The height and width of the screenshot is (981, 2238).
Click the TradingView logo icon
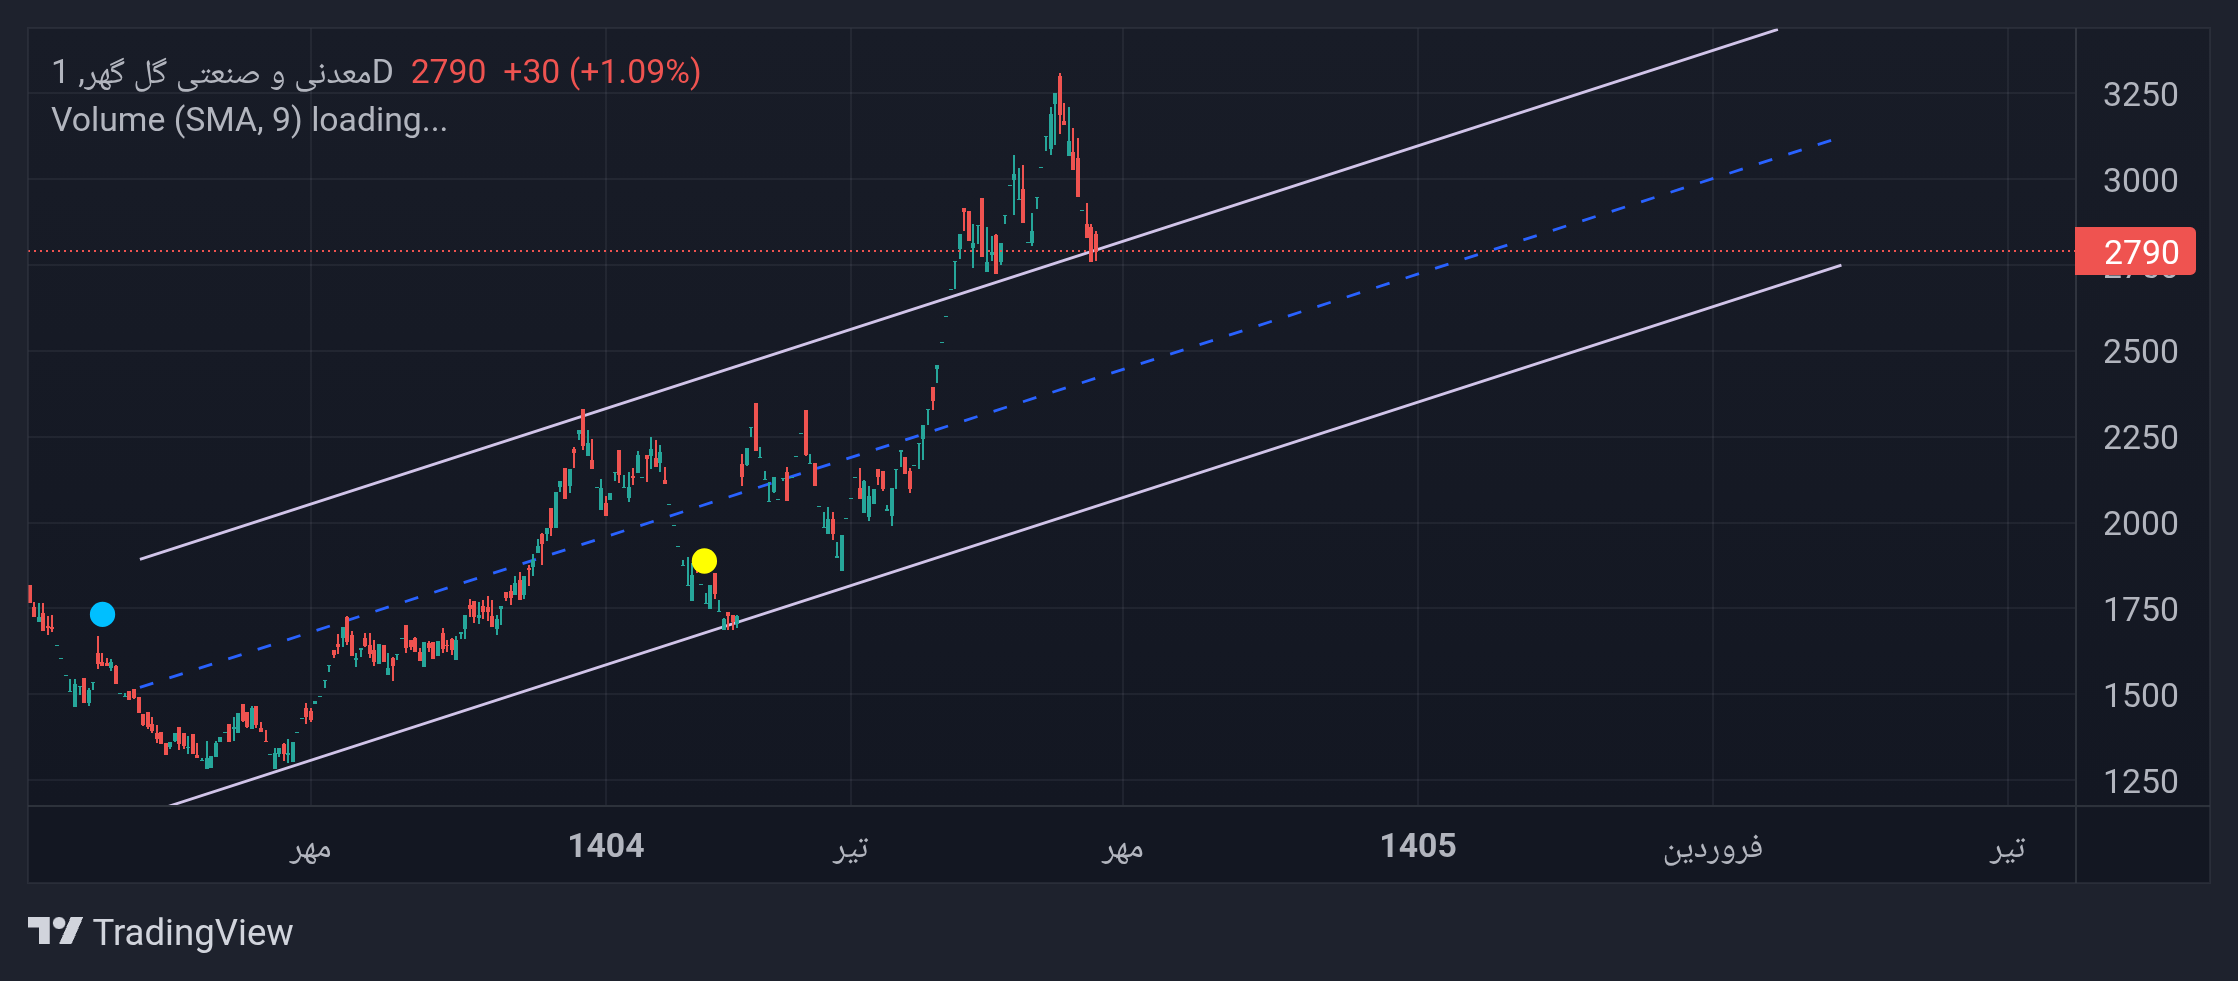click(55, 931)
